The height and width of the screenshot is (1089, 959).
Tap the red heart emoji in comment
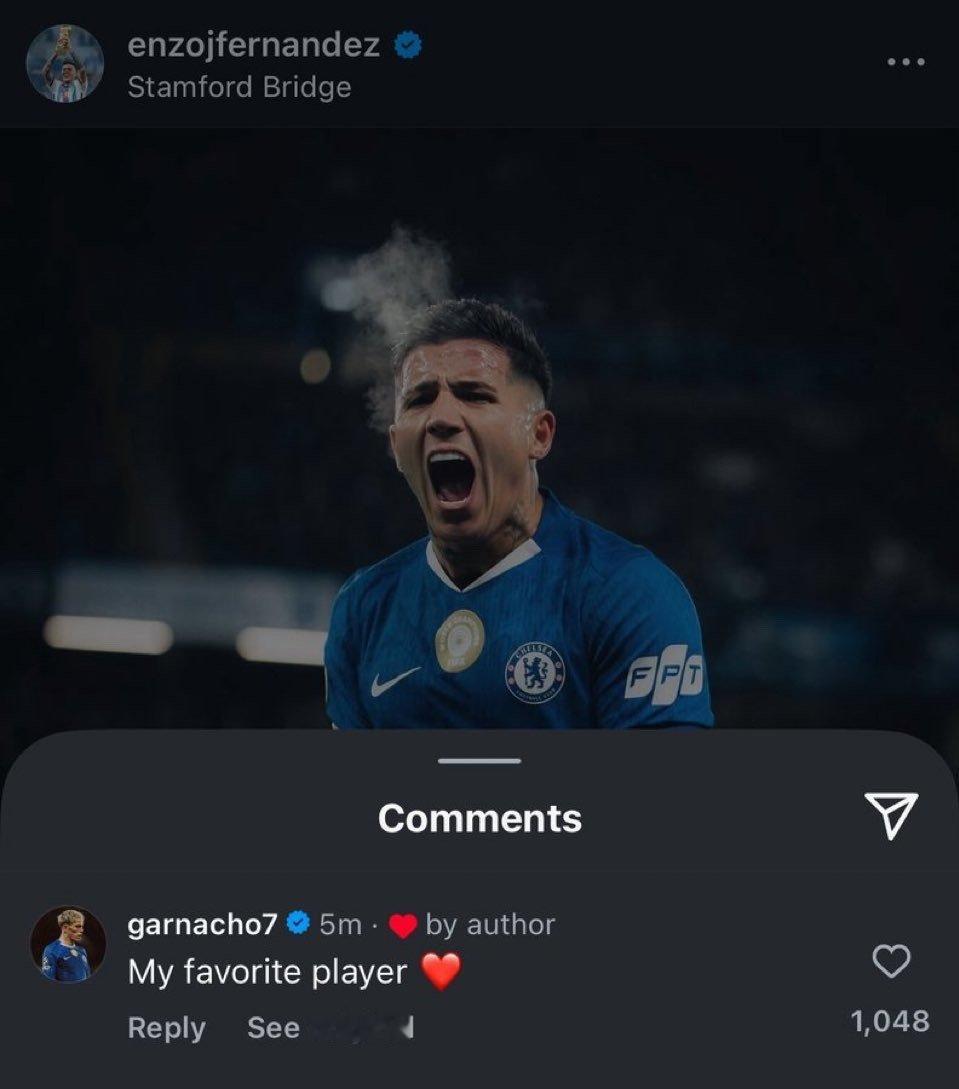click(442, 971)
